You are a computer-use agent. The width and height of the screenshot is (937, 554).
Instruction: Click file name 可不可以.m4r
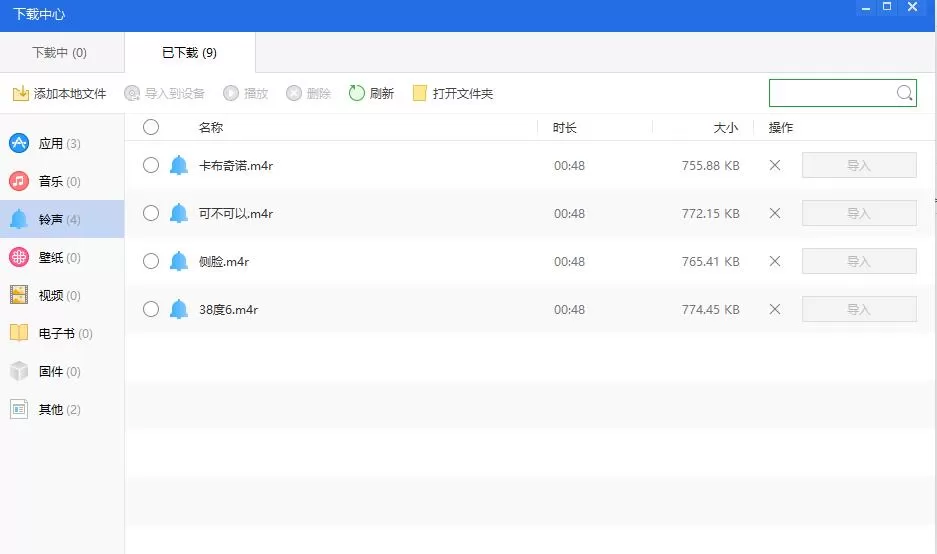(x=236, y=213)
